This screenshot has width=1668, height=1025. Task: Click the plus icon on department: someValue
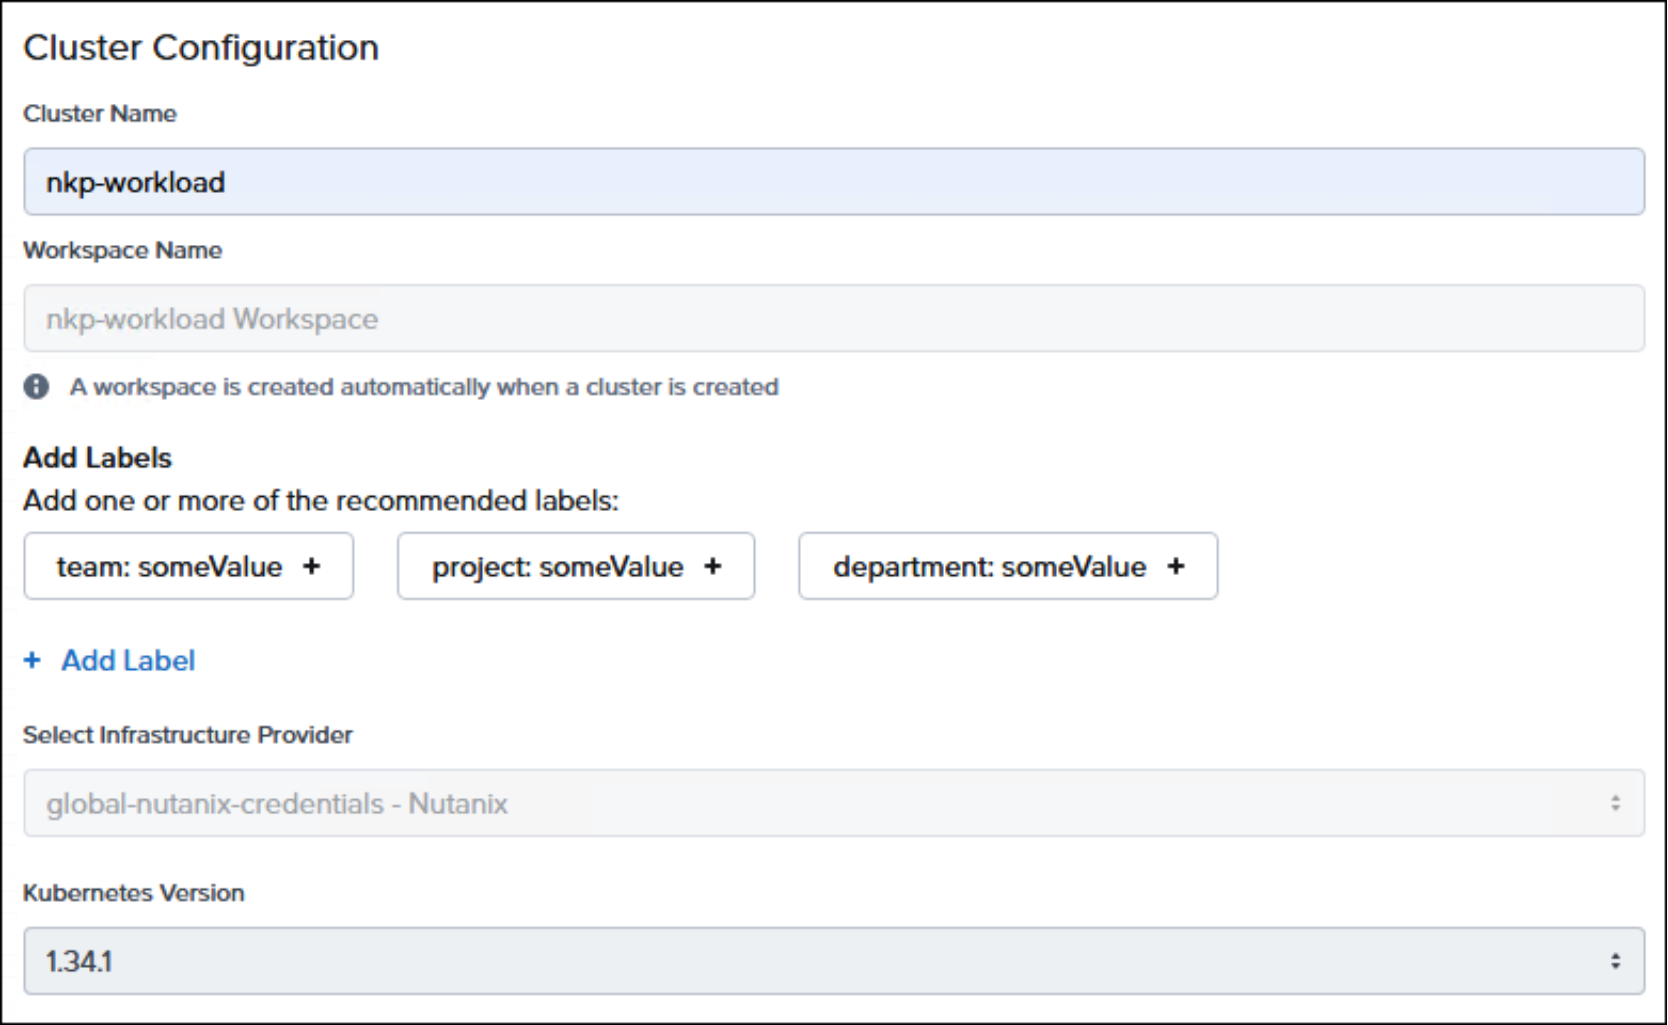click(x=1176, y=566)
